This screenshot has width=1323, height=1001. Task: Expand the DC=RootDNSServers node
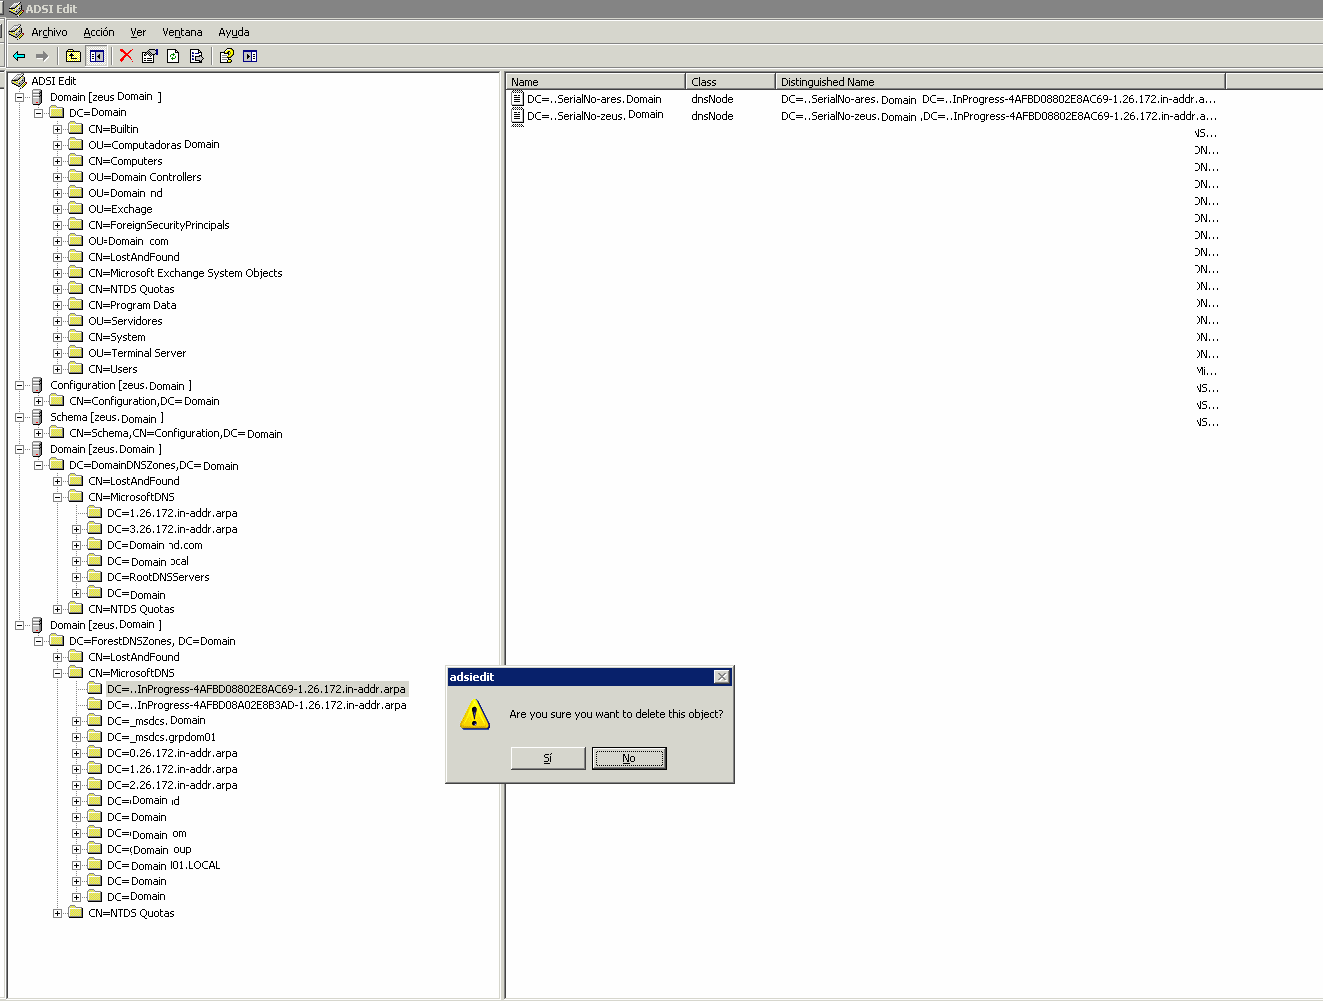pos(76,577)
